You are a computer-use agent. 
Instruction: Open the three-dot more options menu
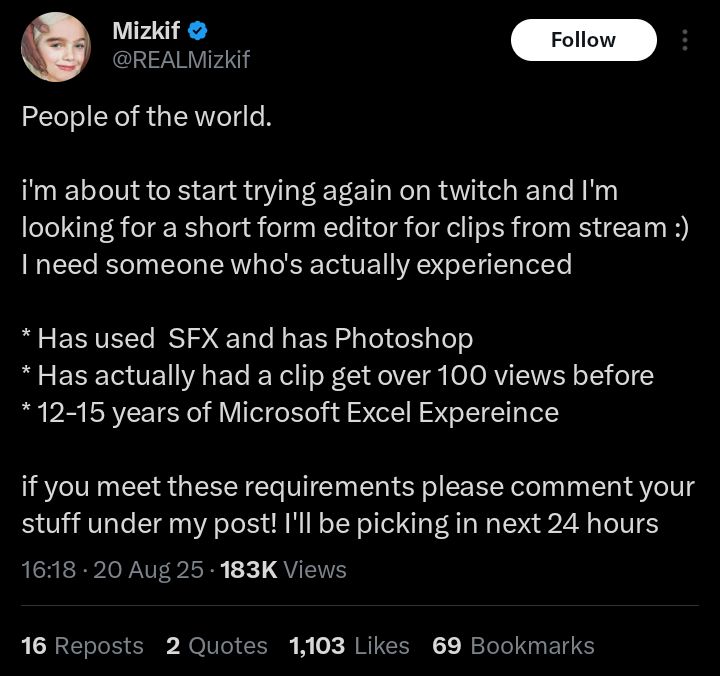click(x=685, y=40)
